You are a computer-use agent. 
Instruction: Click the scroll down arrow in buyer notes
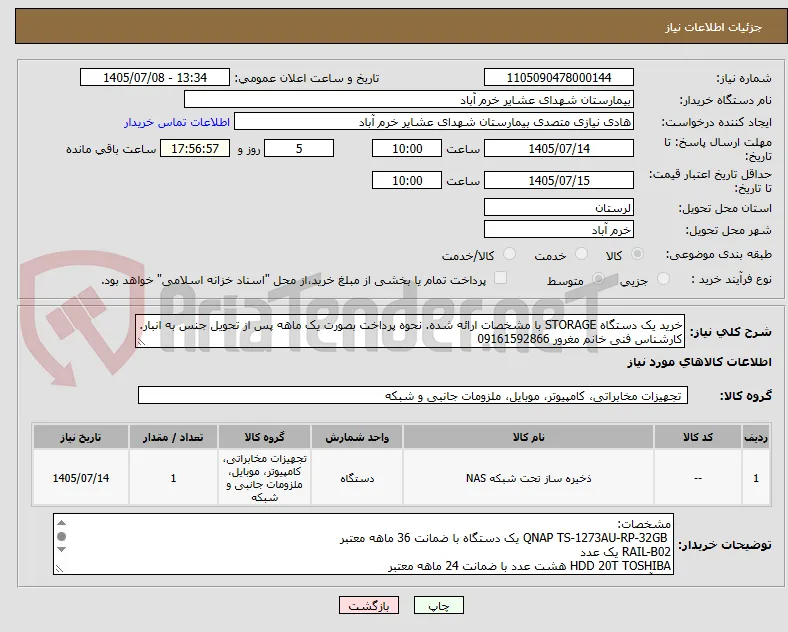click(x=61, y=550)
